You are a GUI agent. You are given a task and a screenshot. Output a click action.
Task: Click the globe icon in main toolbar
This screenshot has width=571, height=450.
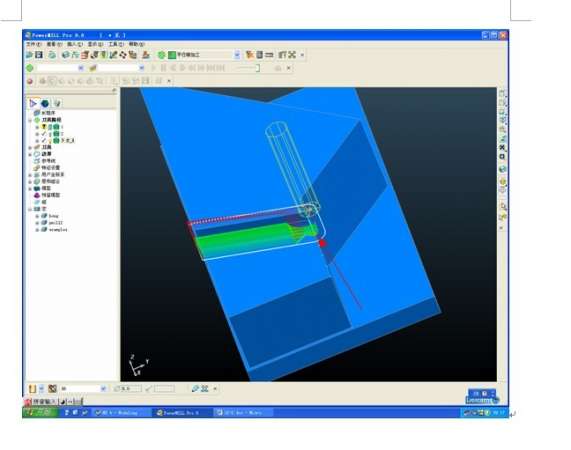click(x=65, y=55)
